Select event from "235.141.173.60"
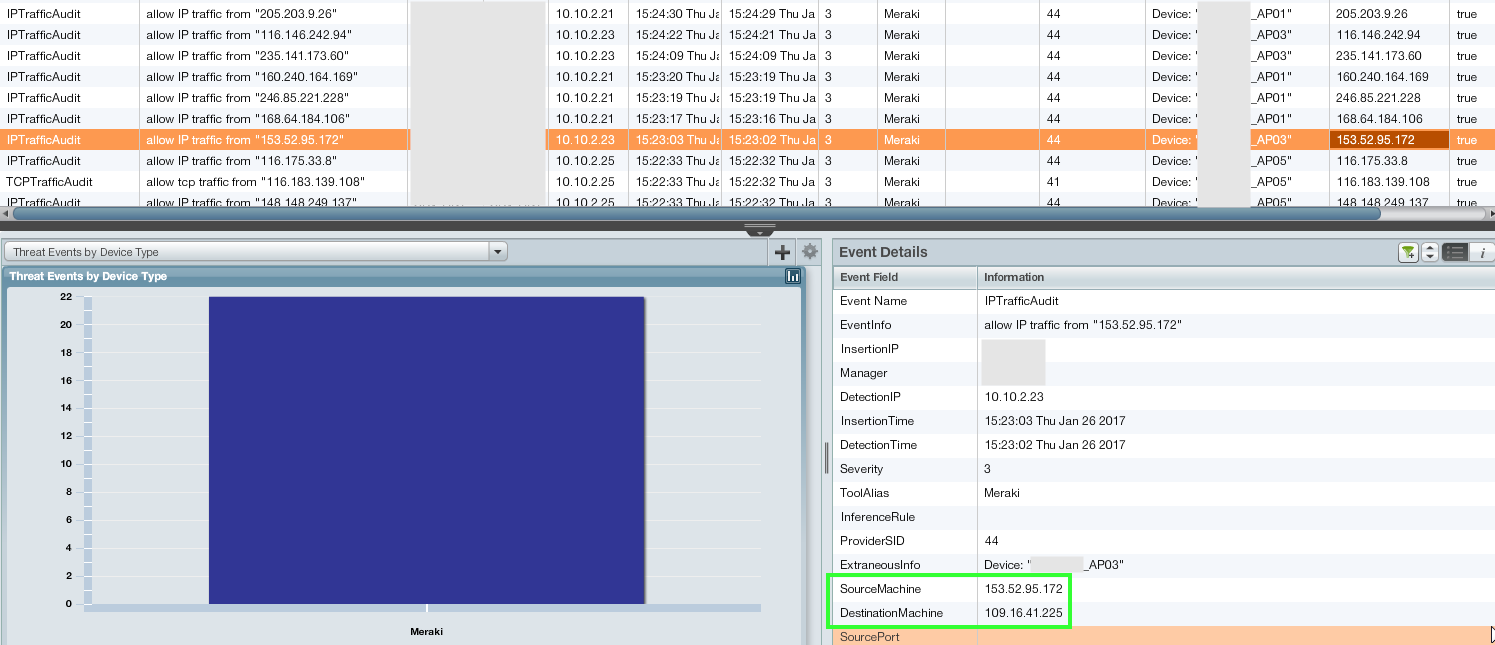Screen dimensions: 1495x645 tap(747, 56)
